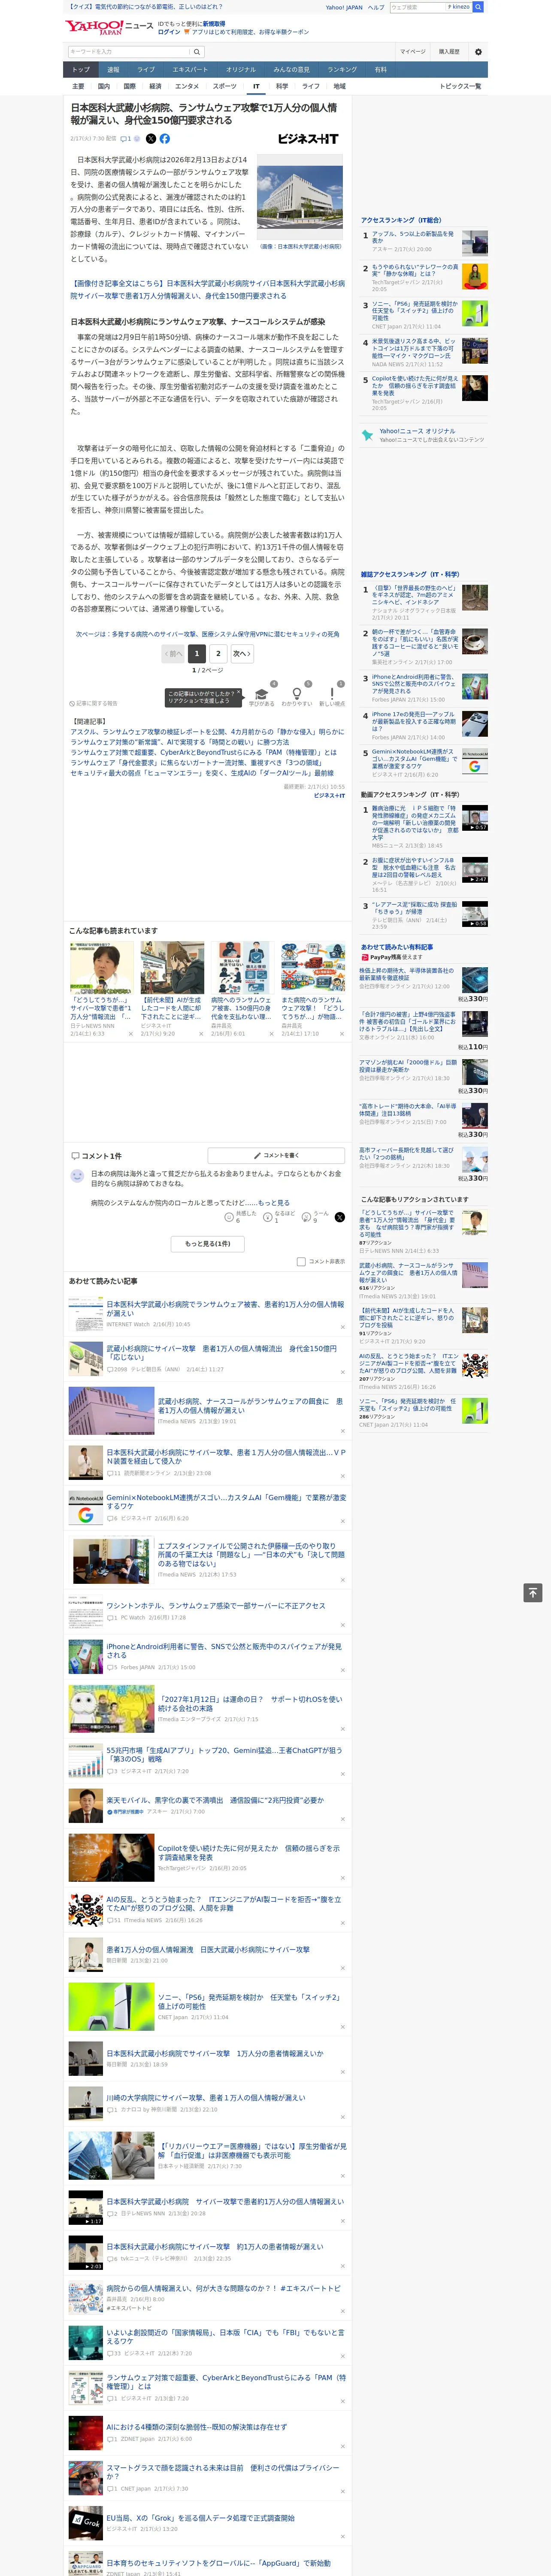Open related link about ダークAIツール 最前線

(x=202, y=773)
